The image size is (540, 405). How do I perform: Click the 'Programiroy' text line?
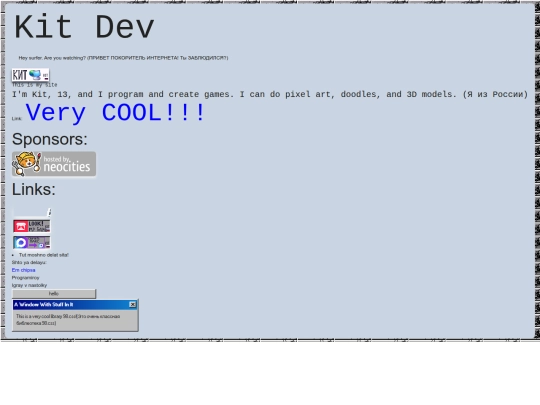coord(25,278)
